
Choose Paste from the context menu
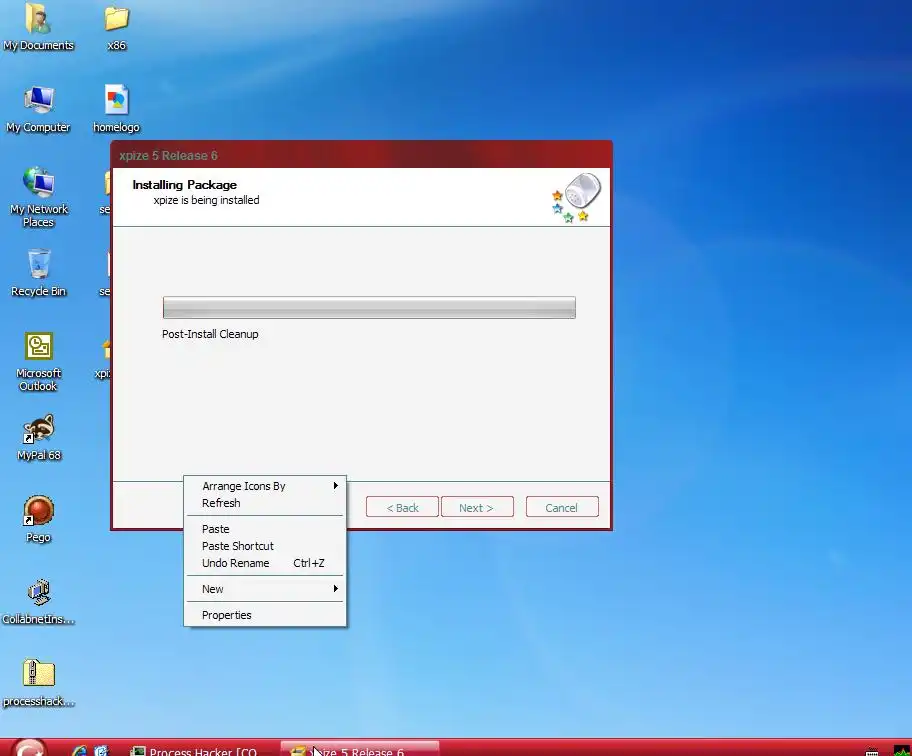[265, 529]
